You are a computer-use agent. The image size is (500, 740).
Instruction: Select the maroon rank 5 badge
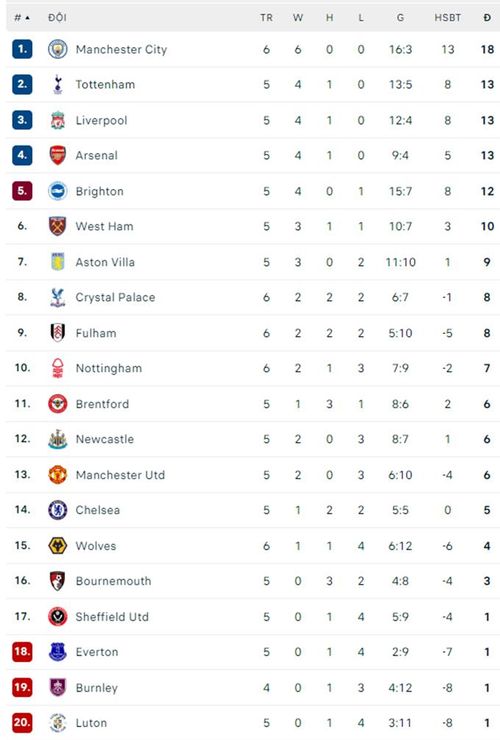click(22, 191)
